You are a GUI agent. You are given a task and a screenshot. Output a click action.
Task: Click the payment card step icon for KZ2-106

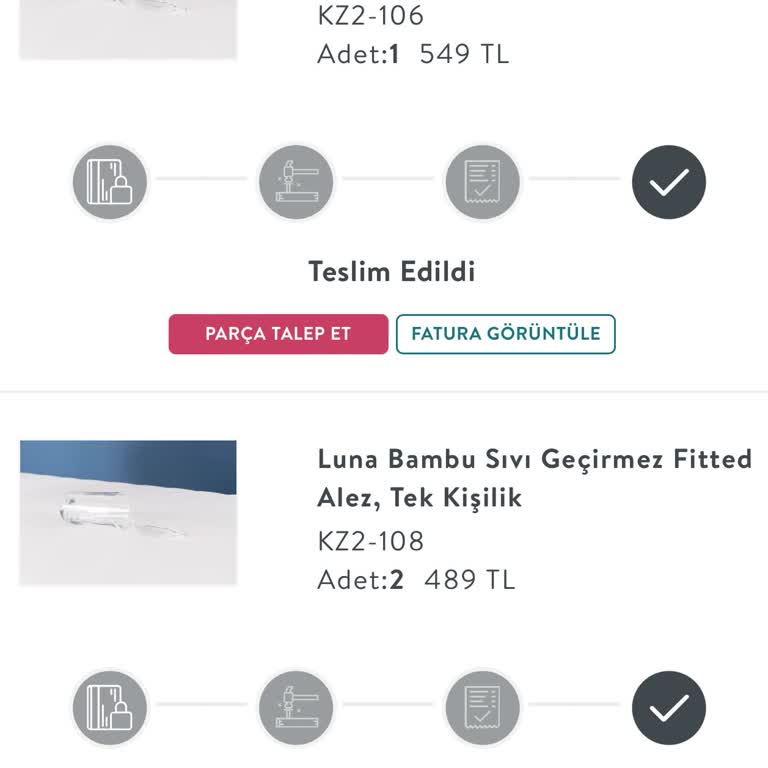point(109,182)
